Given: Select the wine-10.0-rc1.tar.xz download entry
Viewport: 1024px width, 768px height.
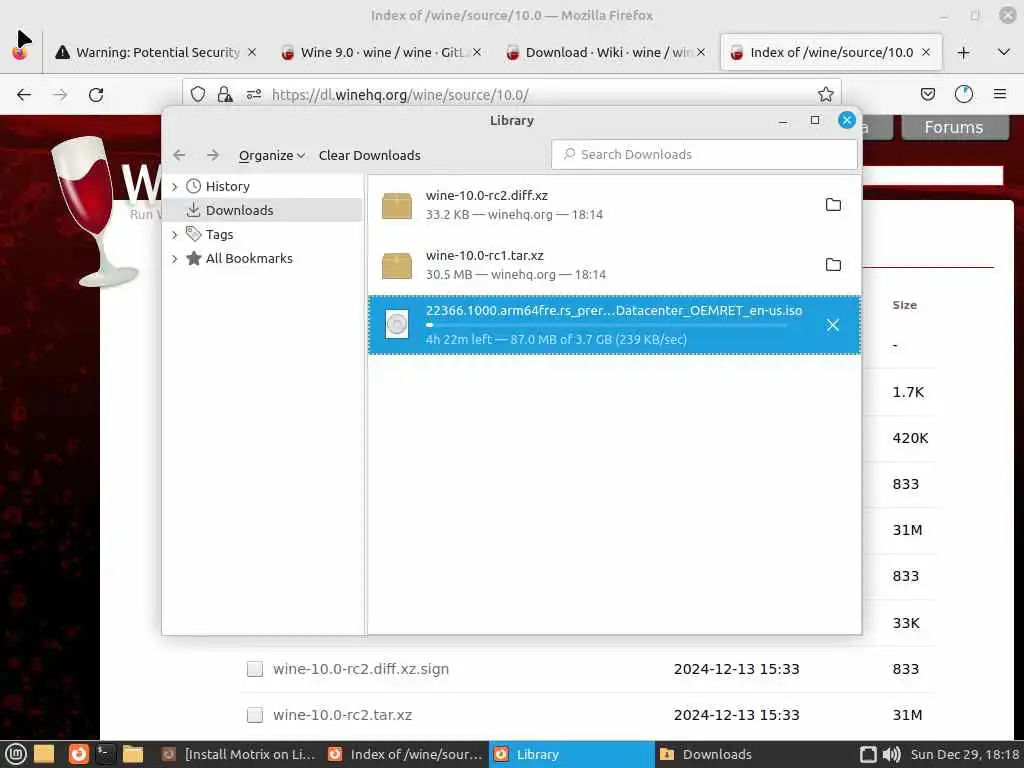Looking at the screenshot, I should click(x=614, y=264).
